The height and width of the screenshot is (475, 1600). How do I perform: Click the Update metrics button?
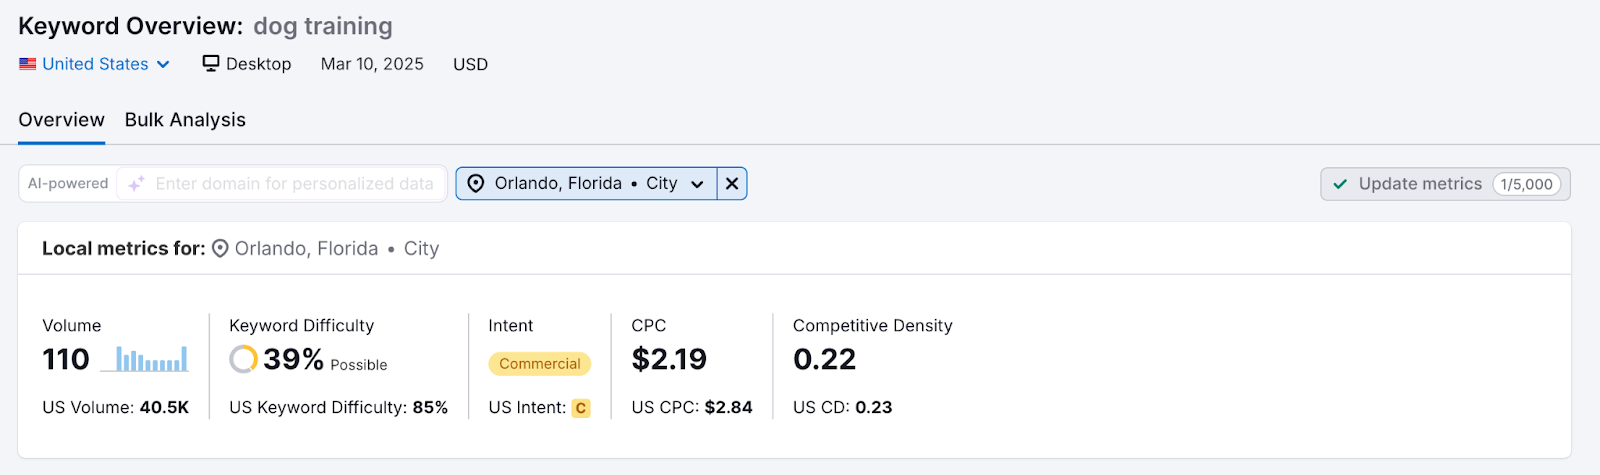[x=1420, y=184]
